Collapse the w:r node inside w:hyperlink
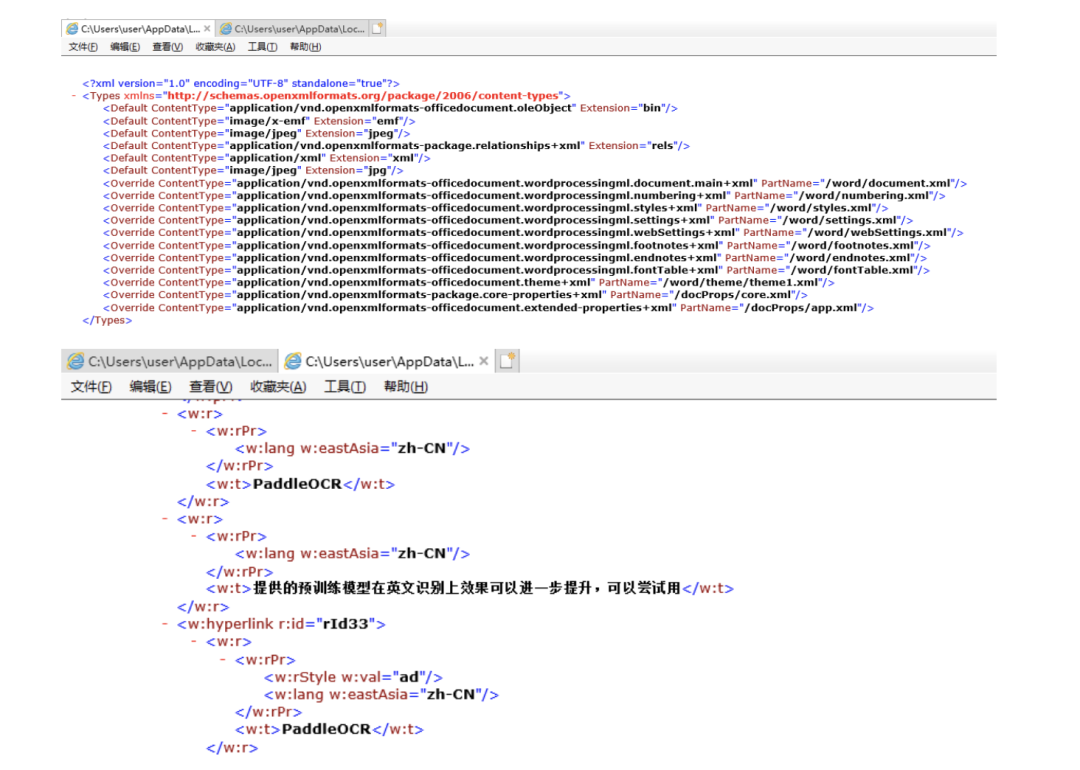 [x=194, y=642]
